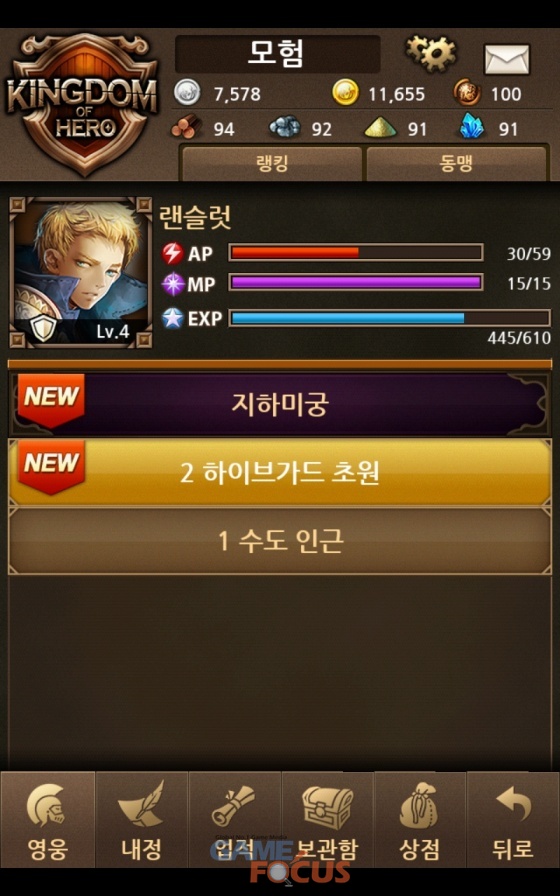The image size is (560, 896).
Task: Open the mail envelope icon
Action: coord(507,59)
